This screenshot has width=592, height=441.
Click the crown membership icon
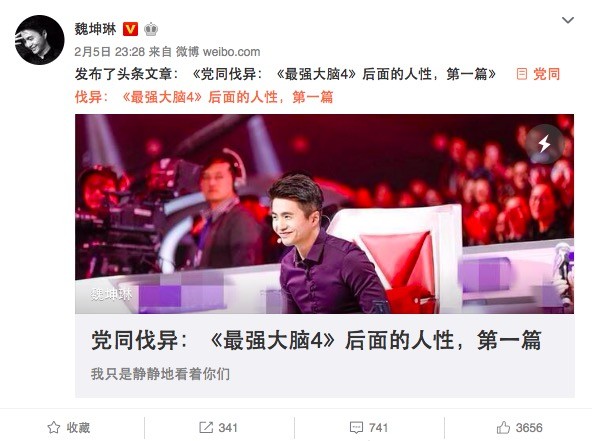[x=151, y=29]
